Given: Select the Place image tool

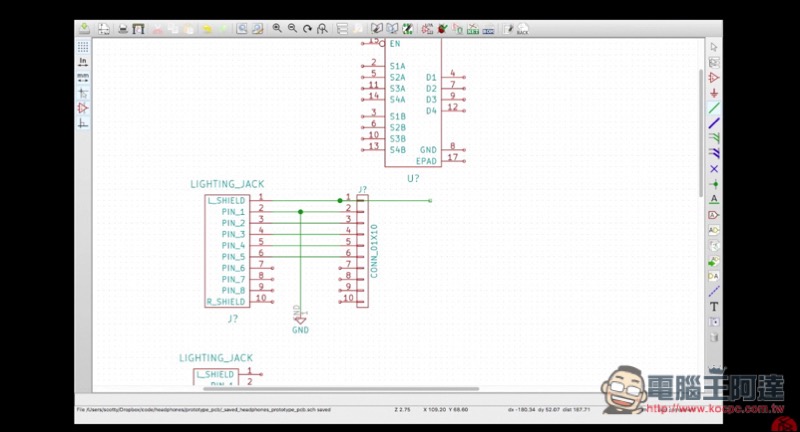Looking at the screenshot, I should click(714, 322).
